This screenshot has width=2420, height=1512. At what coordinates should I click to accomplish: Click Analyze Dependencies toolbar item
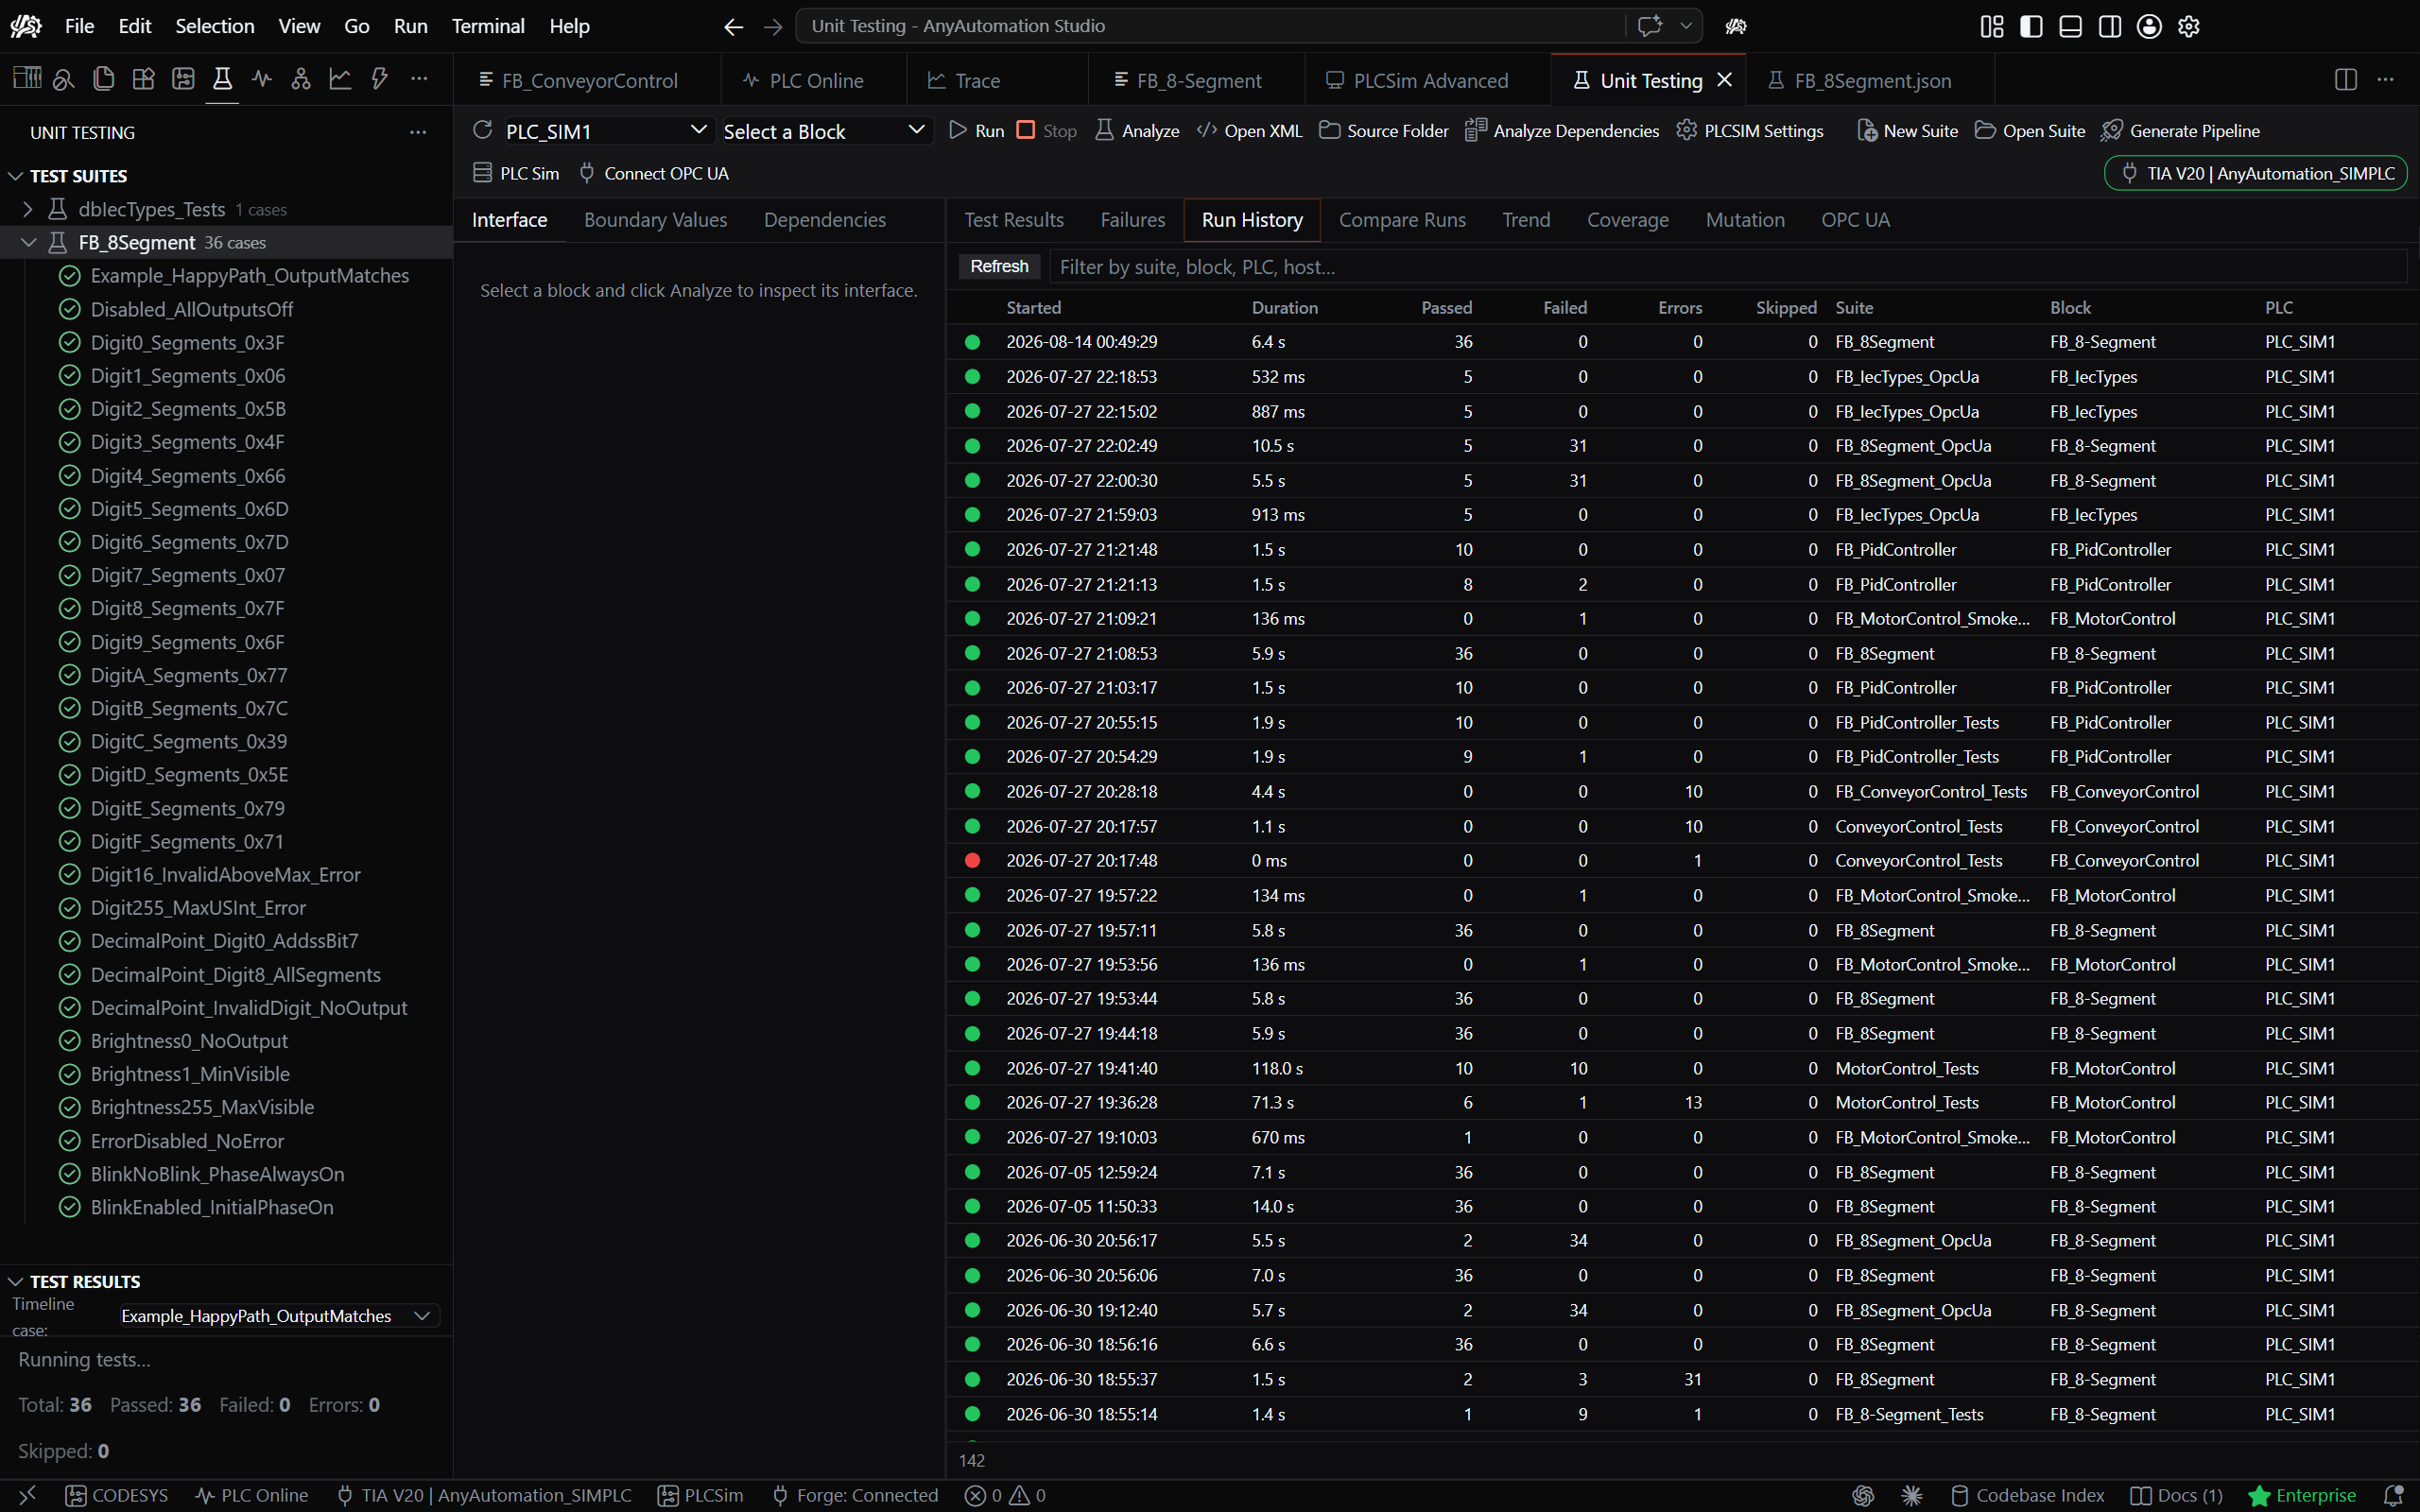click(1562, 131)
